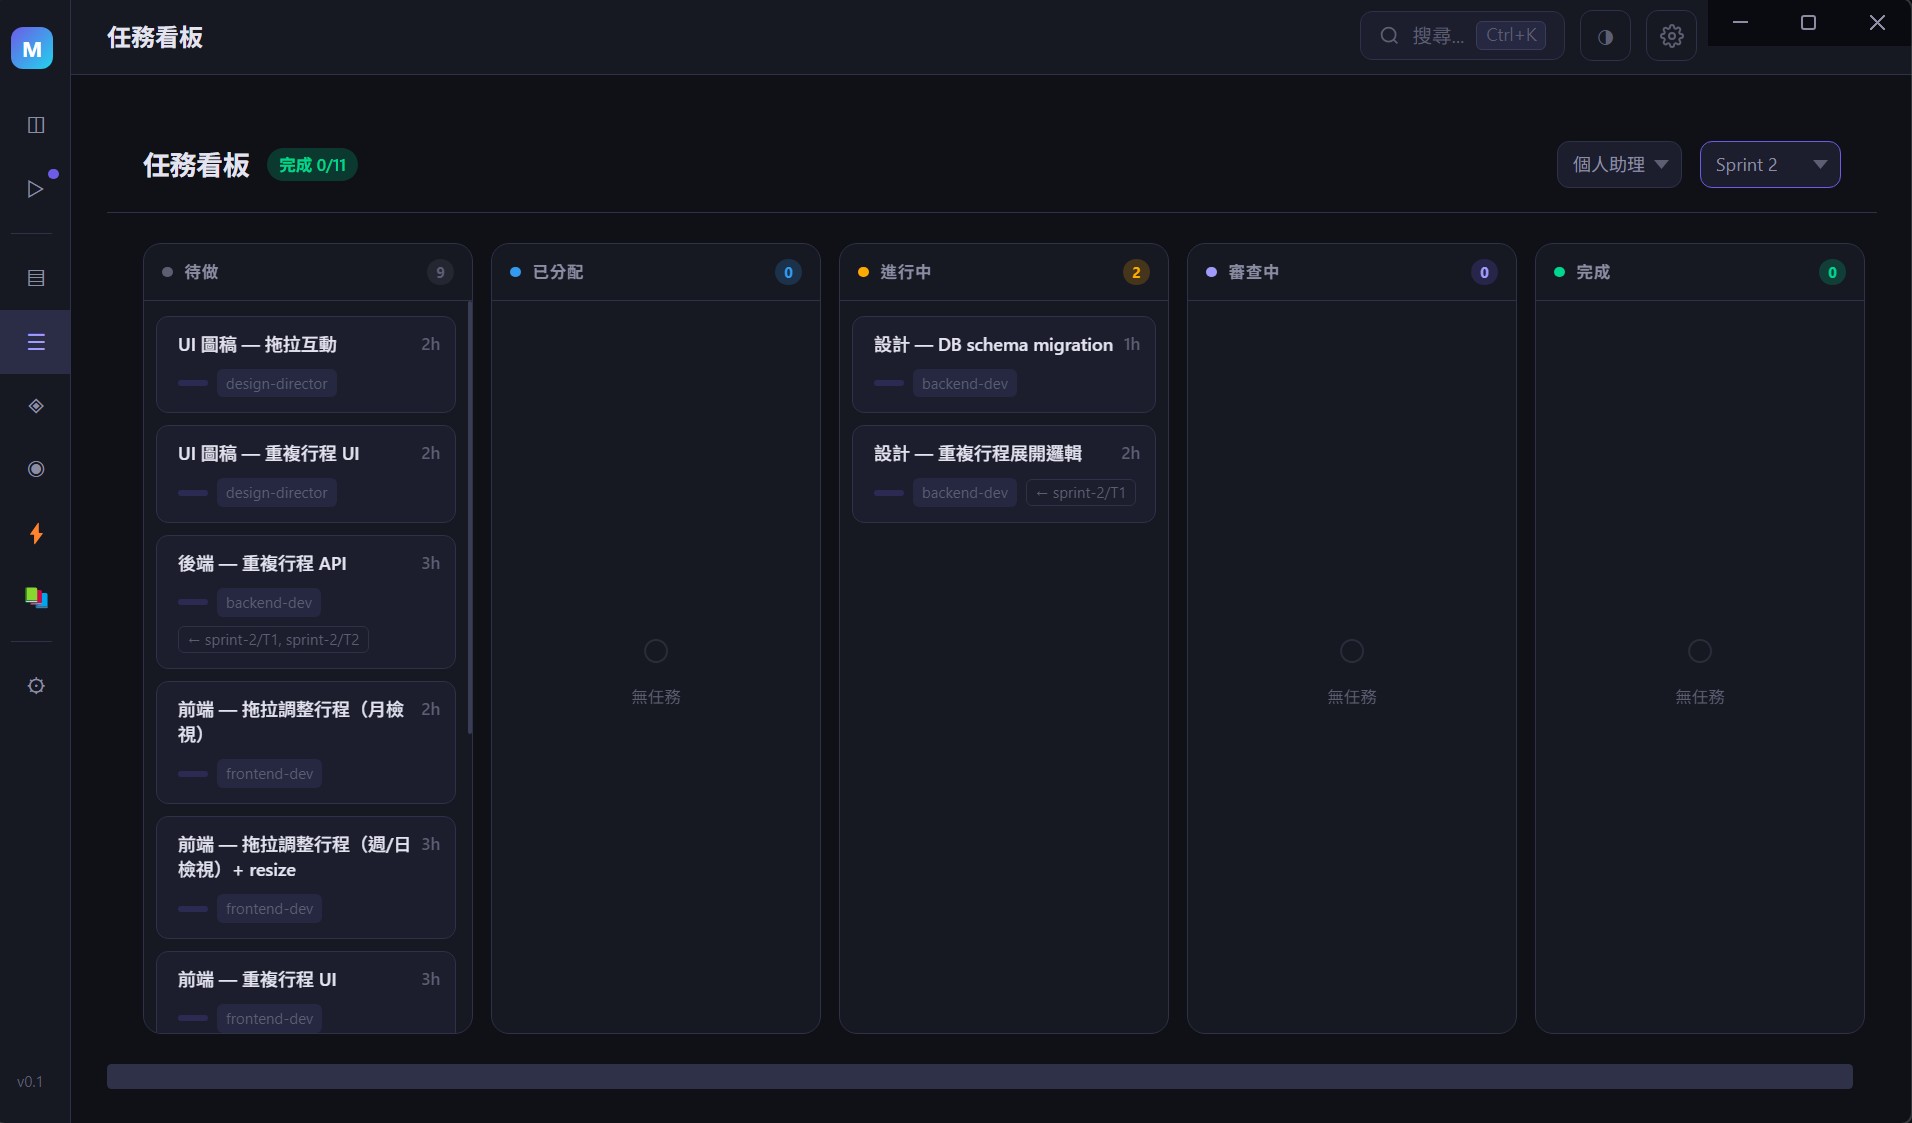
Task: Click the diamond milestone icon in sidebar
Action: [x=36, y=406]
